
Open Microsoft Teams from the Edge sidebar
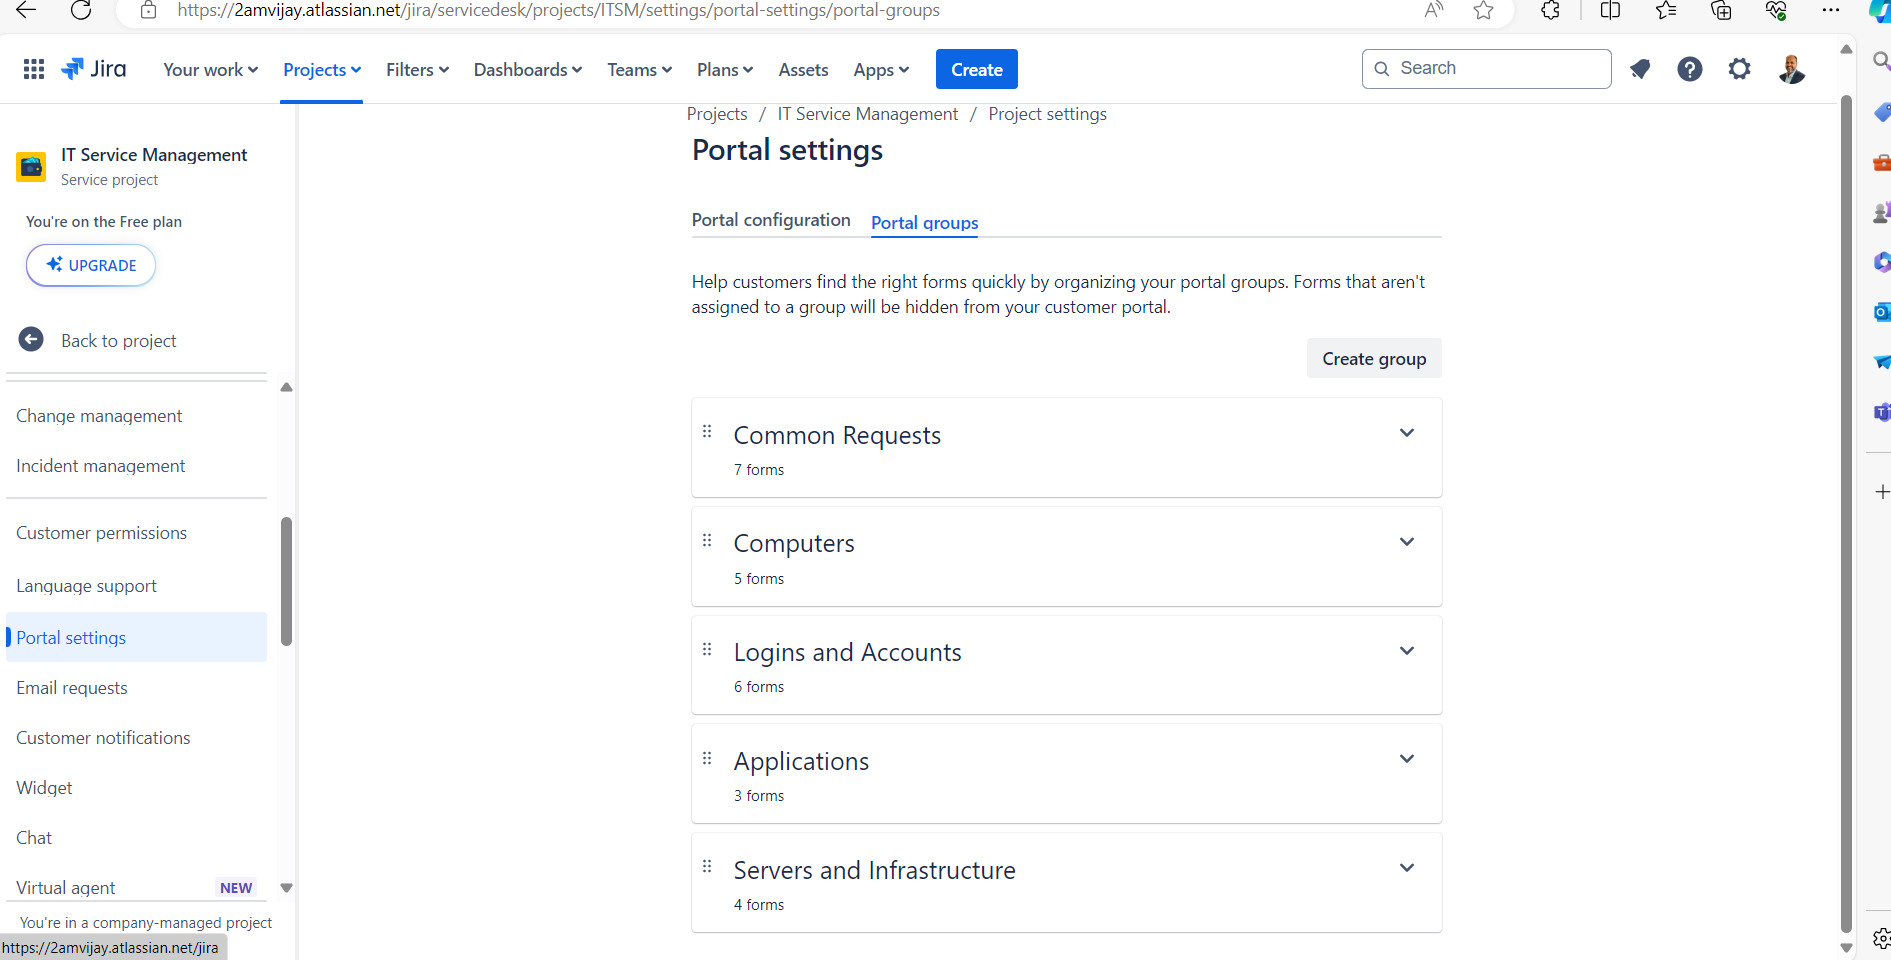click(1881, 412)
